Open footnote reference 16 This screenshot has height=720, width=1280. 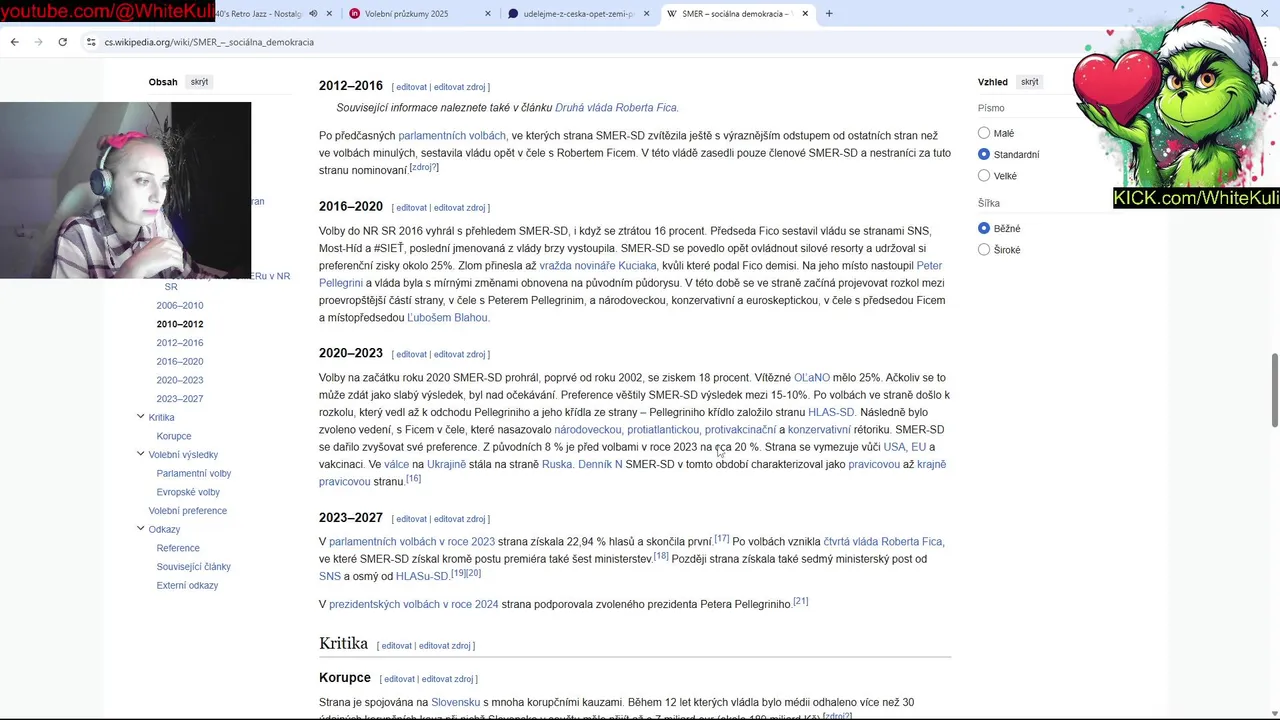click(413, 479)
